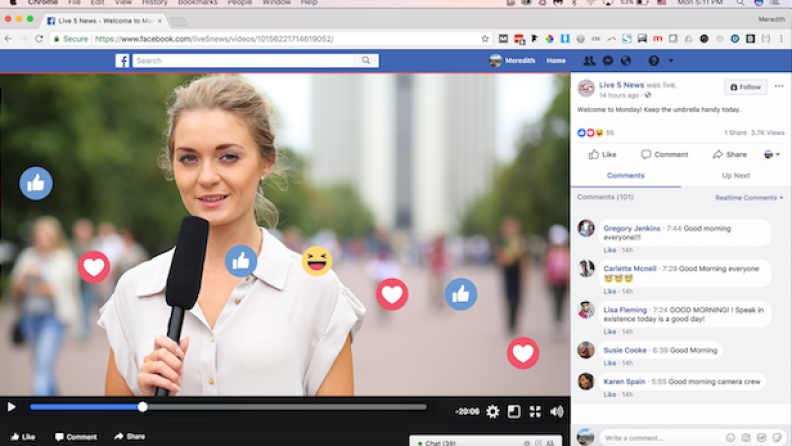Screen dimensions: 792x446
Task: Open Friend Requests icon
Action: [589, 61]
